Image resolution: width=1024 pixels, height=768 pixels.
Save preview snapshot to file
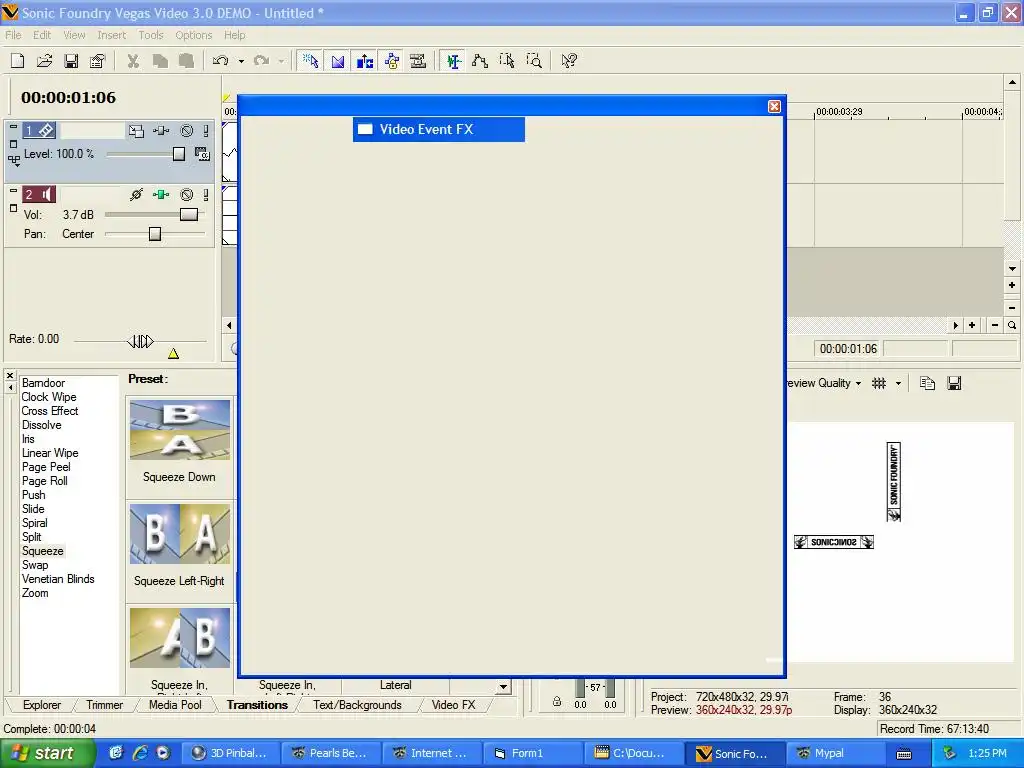coord(954,383)
